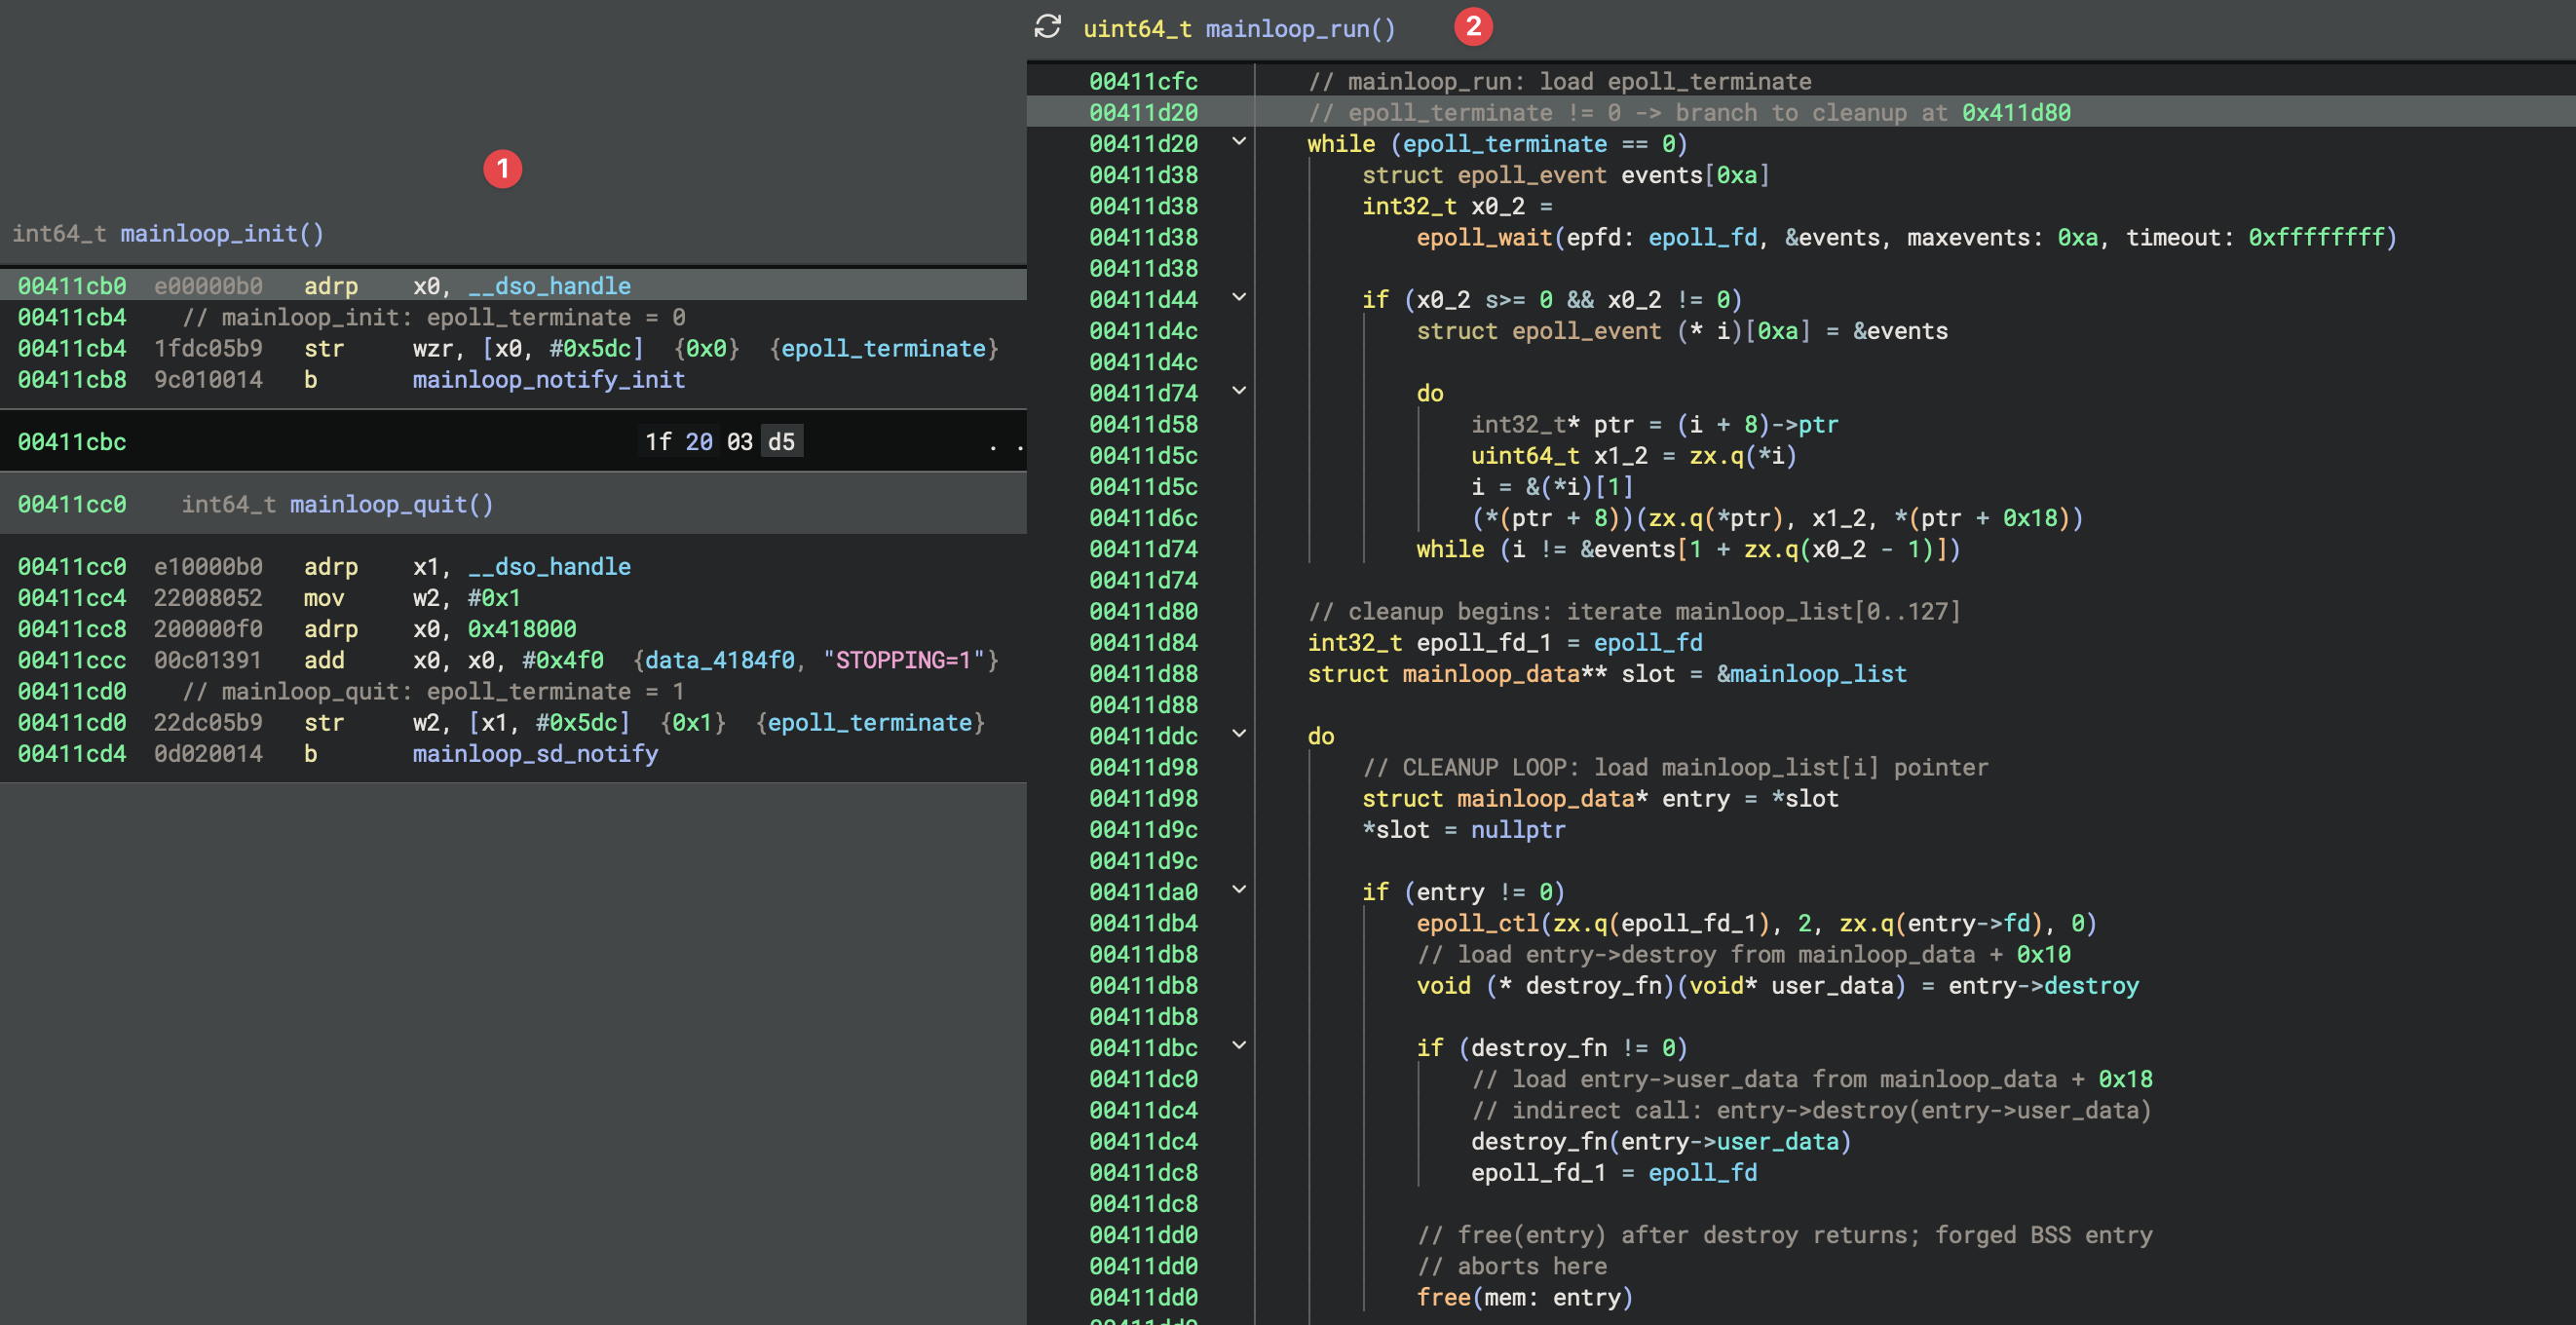This screenshot has height=1325, width=2576.
Task: Click mainloop_list variable reference
Action: click(1818, 674)
